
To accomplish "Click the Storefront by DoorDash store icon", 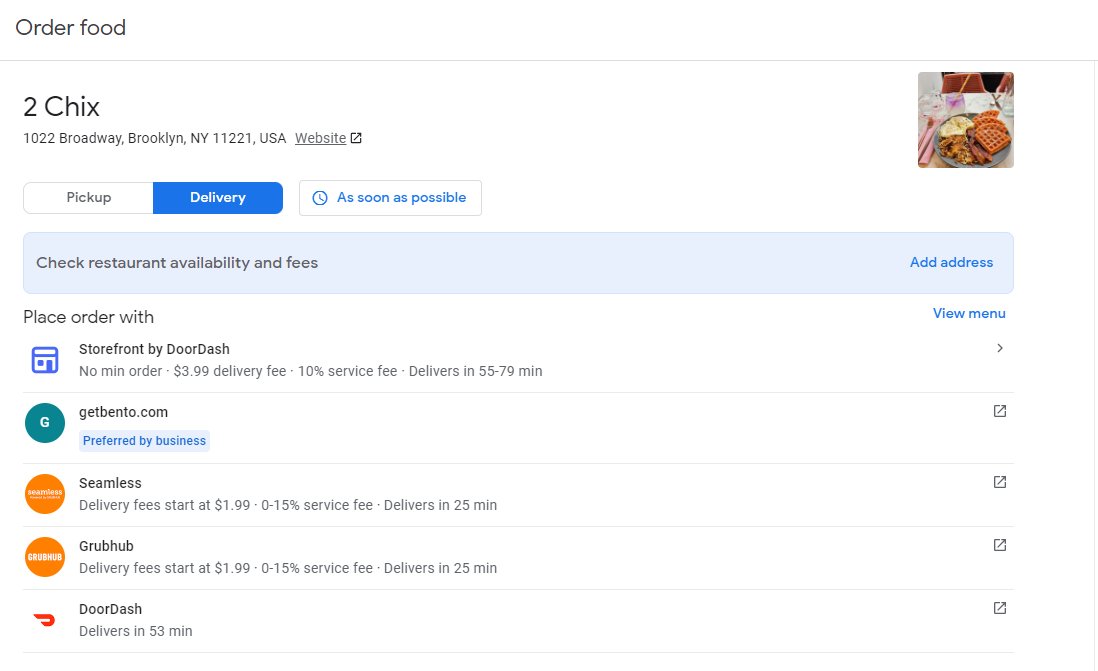I will pos(45,360).
